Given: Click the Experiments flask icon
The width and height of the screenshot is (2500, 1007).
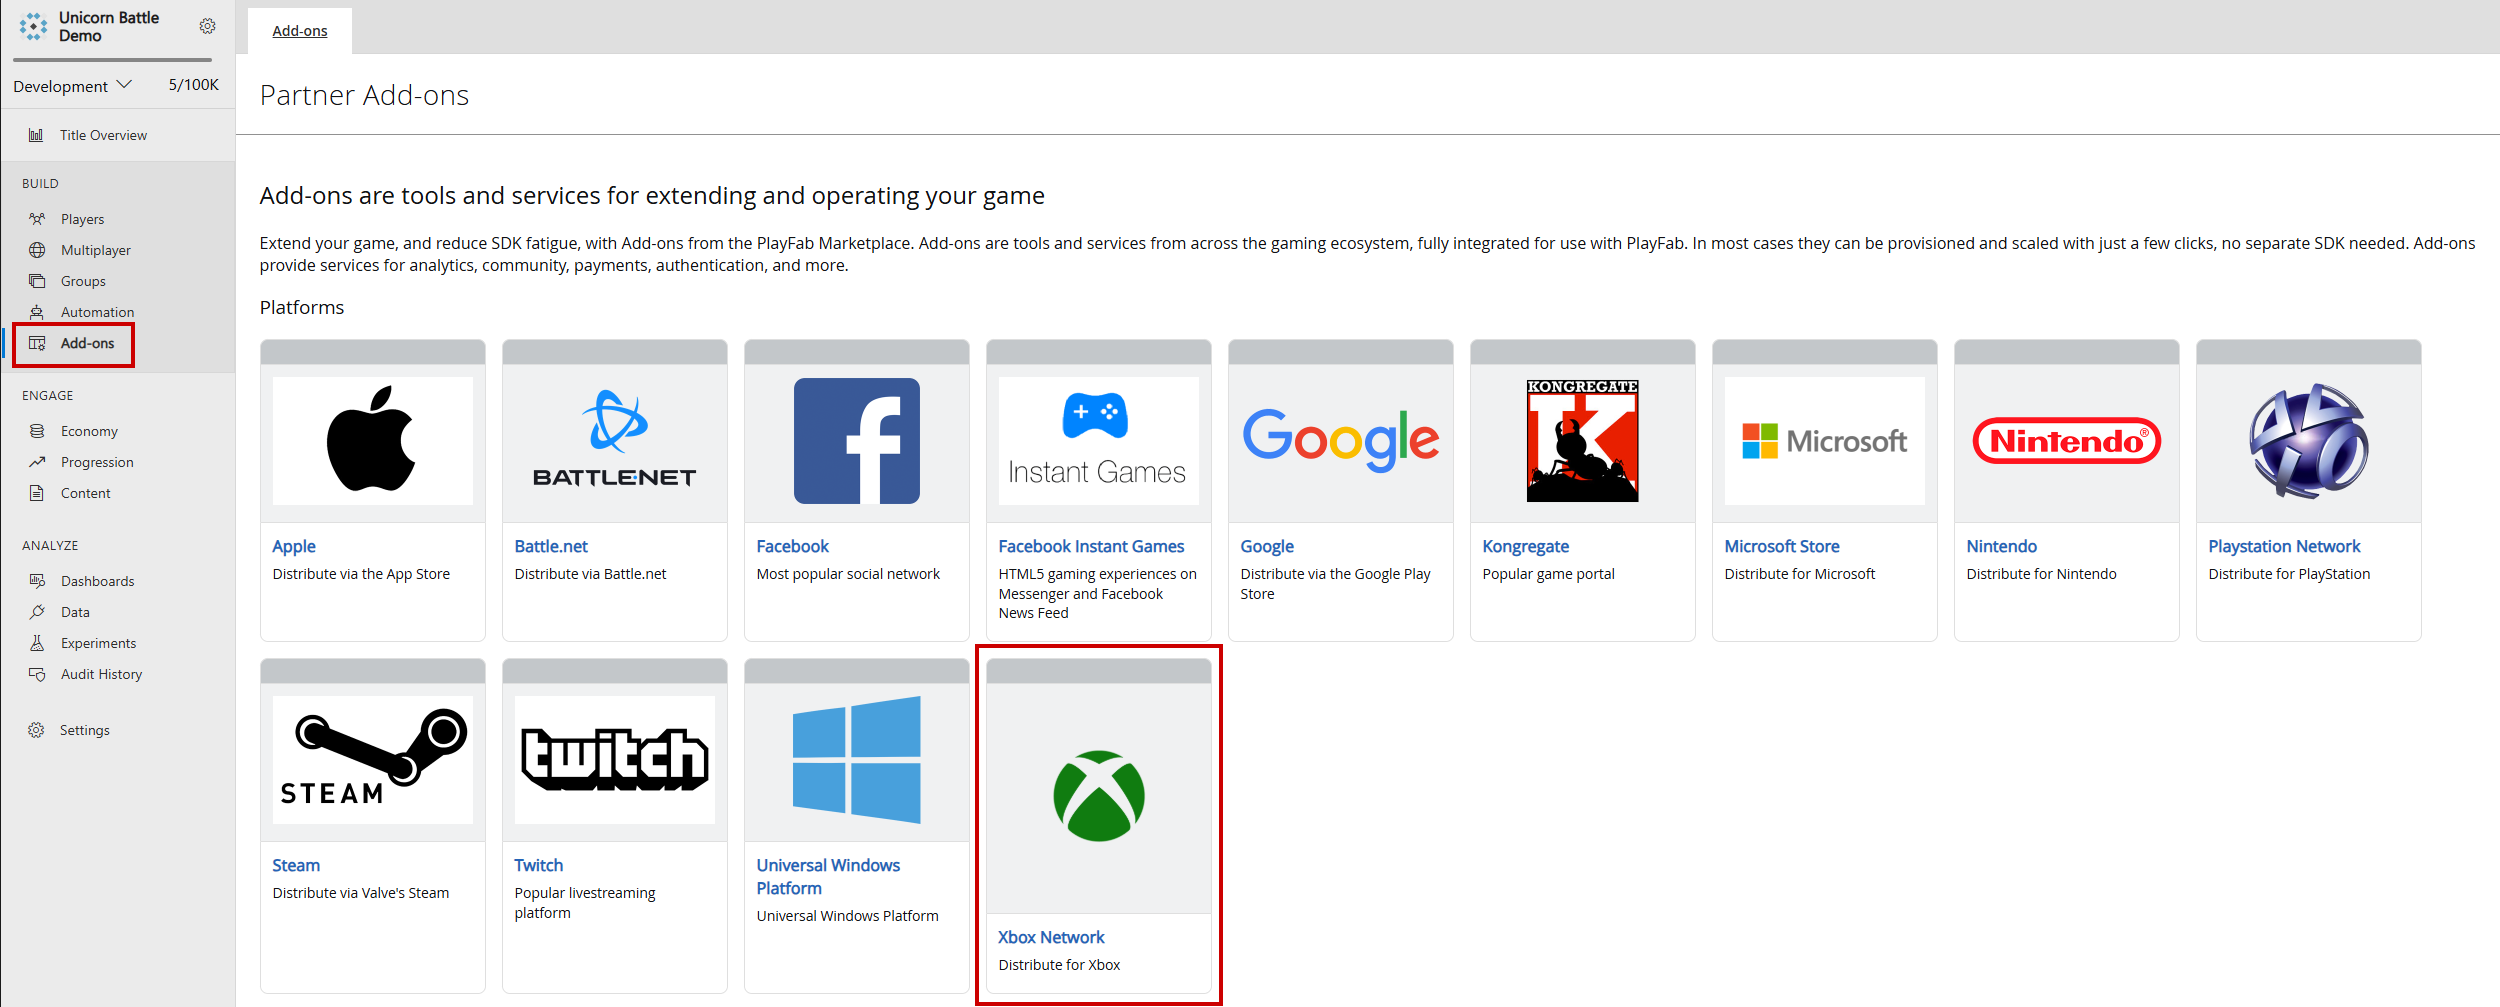Looking at the screenshot, I should (x=37, y=643).
